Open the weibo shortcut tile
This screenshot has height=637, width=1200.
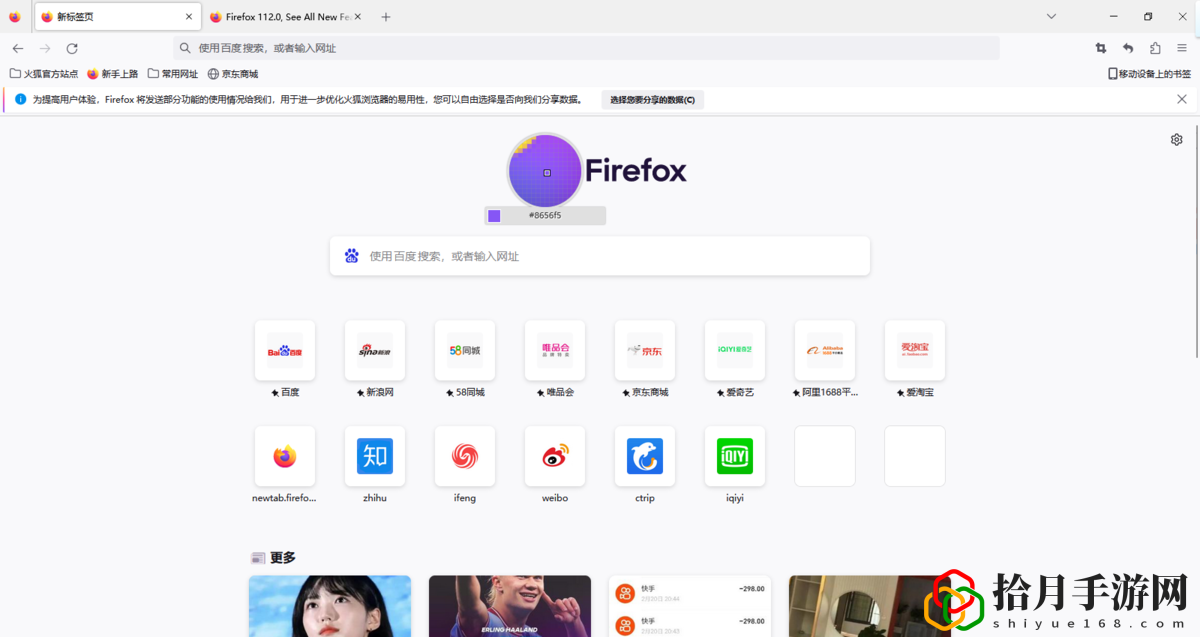tap(555, 457)
